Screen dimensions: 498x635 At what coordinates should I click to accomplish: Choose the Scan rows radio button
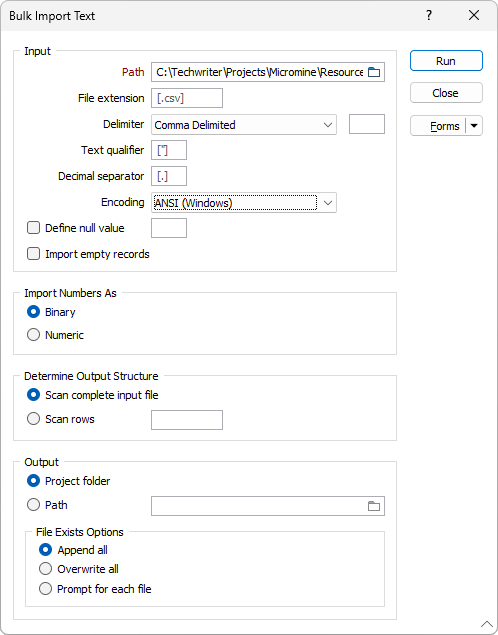(33, 419)
